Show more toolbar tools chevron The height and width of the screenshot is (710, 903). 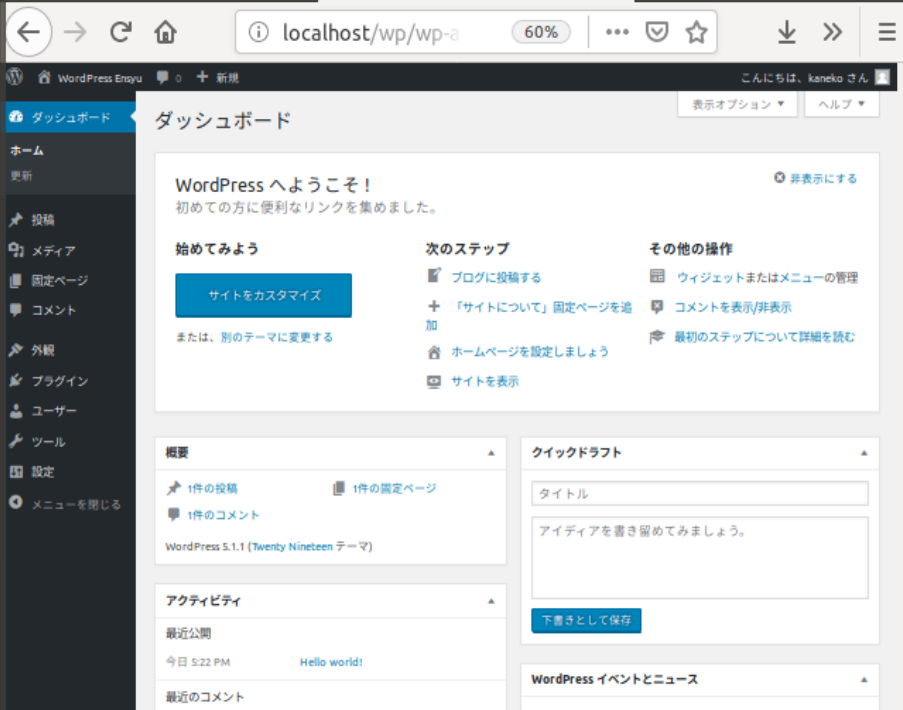pyautogui.click(x=833, y=32)
